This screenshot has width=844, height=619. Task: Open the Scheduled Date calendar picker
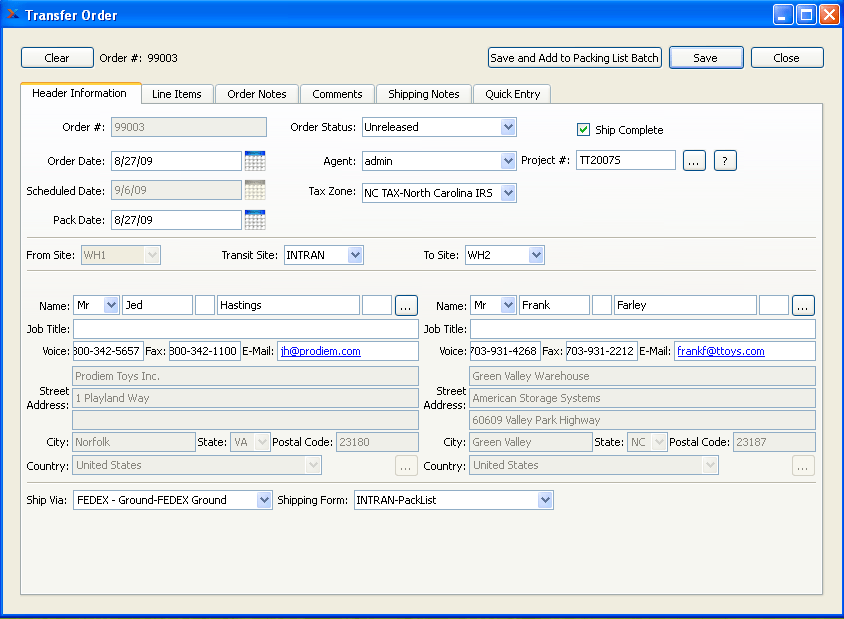254,190
